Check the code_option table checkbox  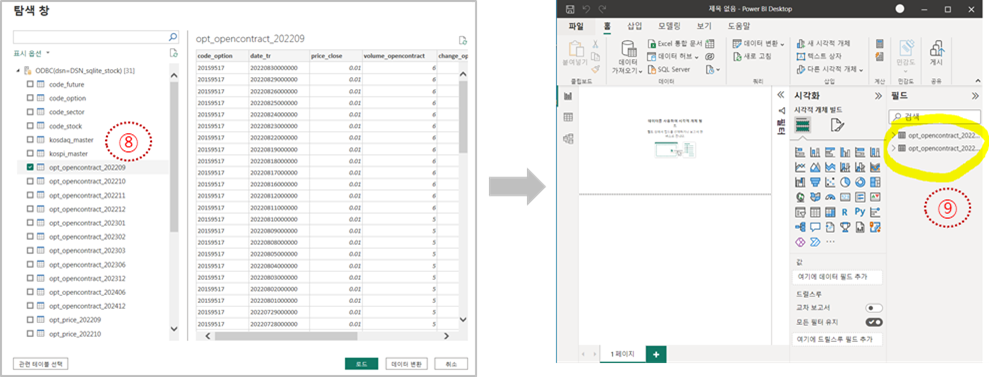point(30,98)
